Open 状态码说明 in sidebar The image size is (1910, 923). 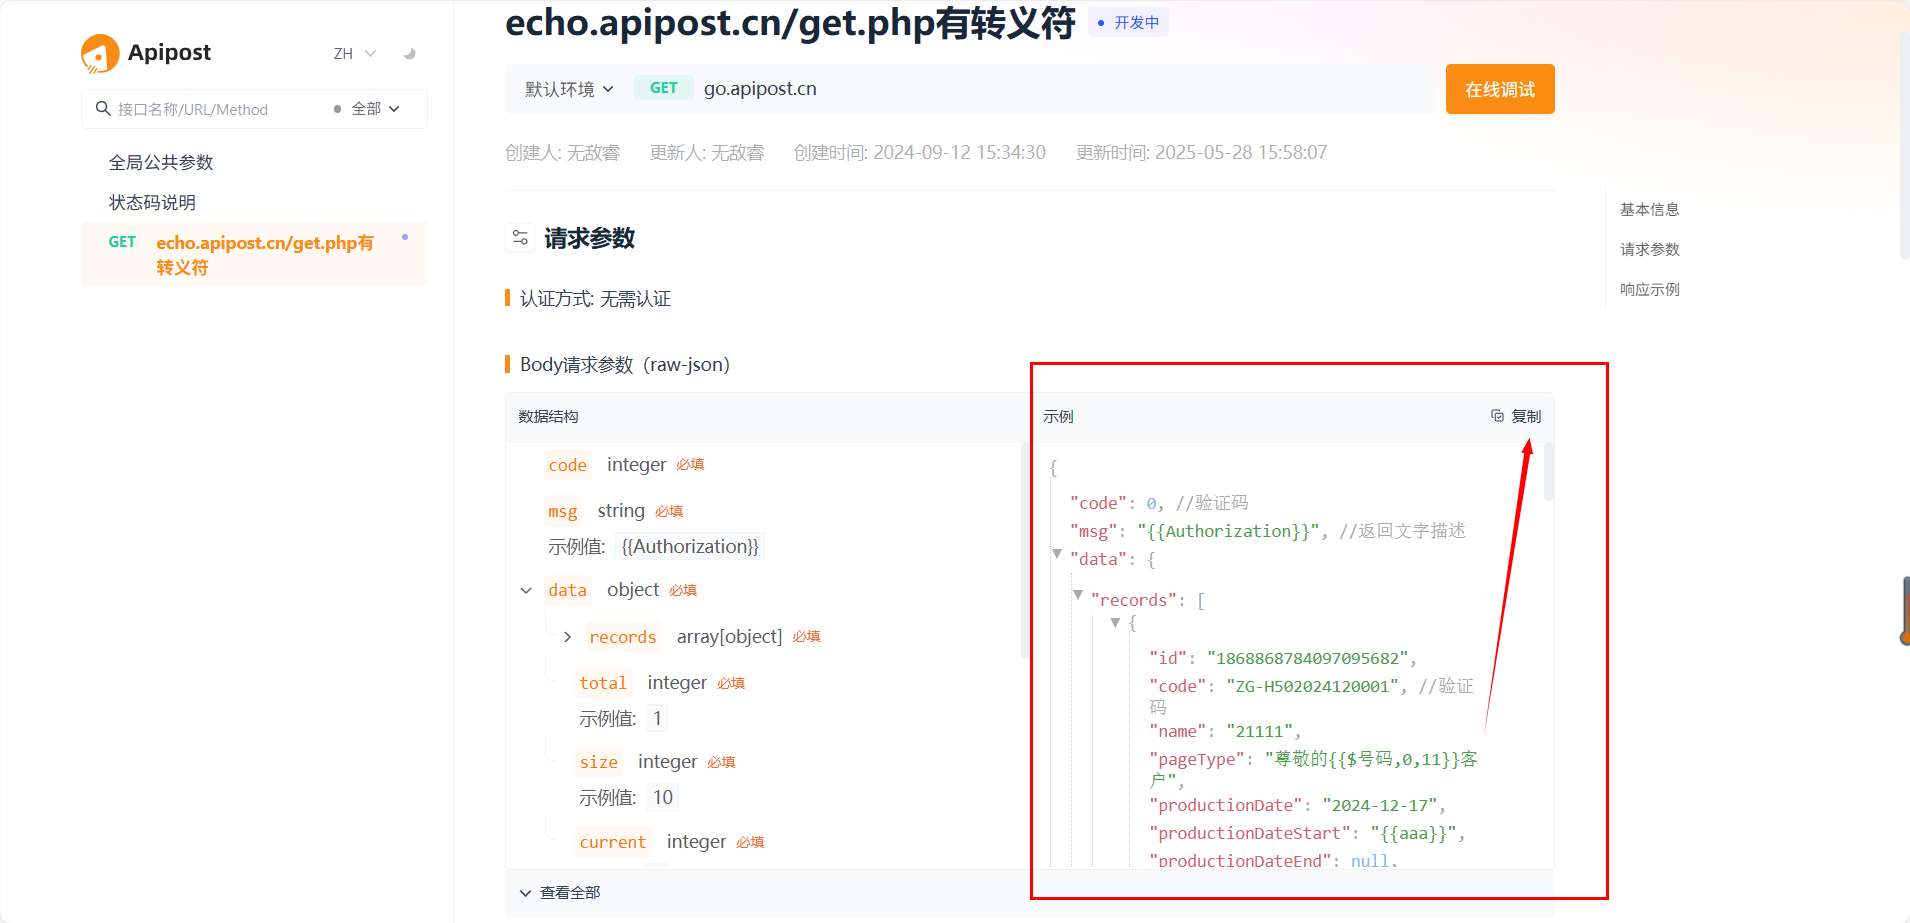[152, 202]
